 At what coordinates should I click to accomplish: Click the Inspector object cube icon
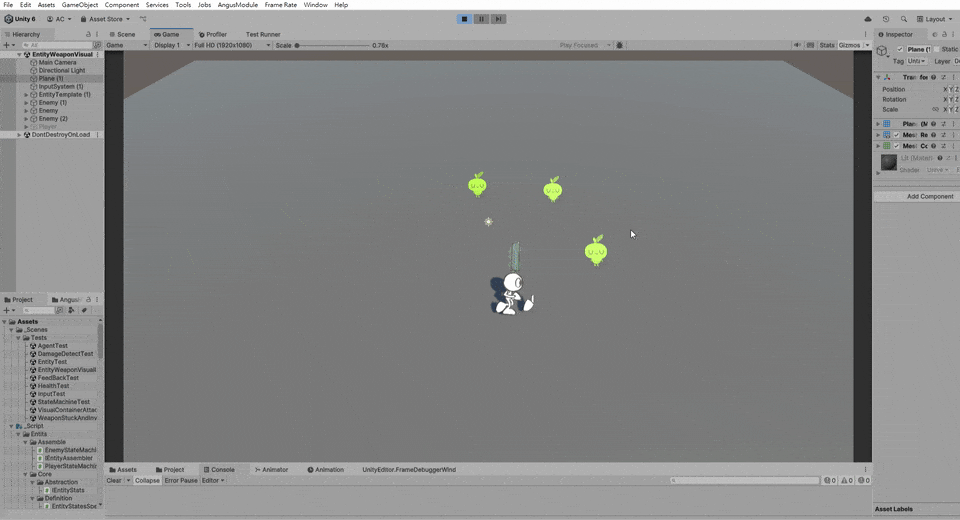[882, 51]
